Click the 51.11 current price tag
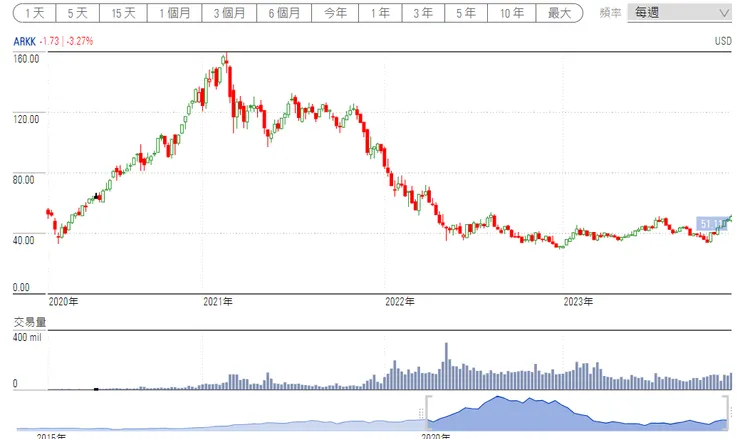 [713, 223]
